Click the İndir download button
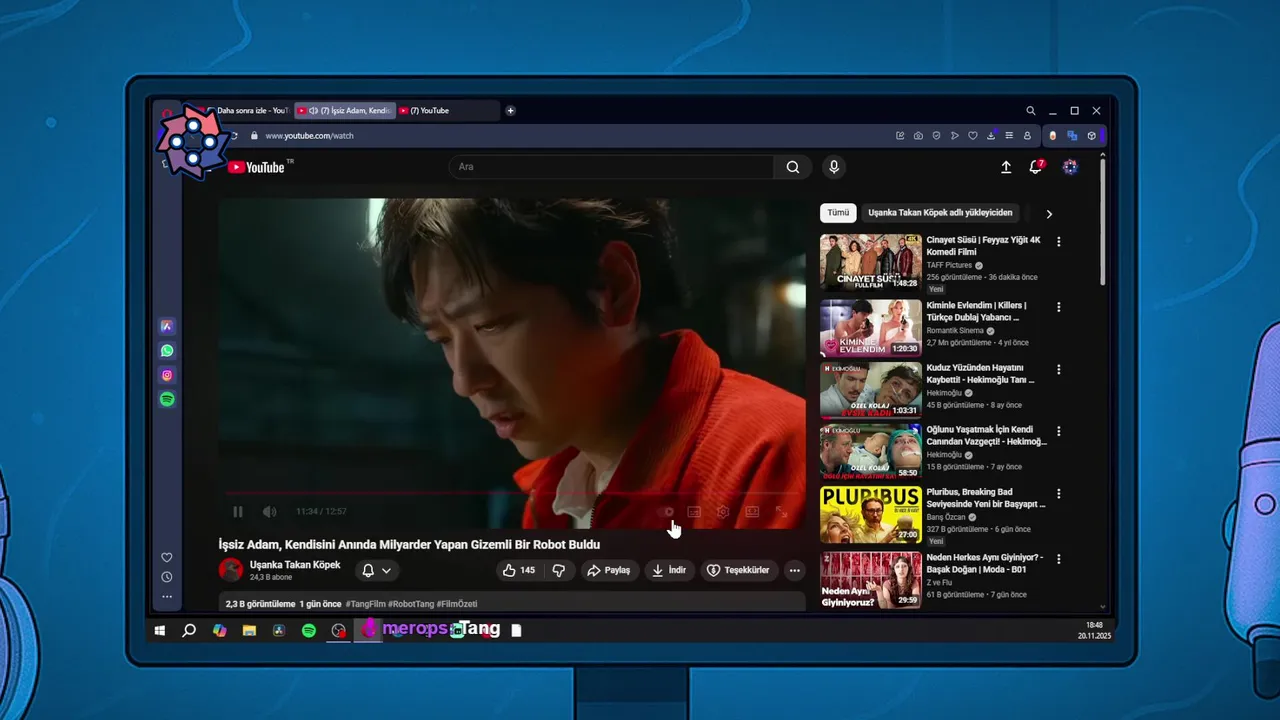Viewport: 1280px width, 720px height. click(669, 570)
